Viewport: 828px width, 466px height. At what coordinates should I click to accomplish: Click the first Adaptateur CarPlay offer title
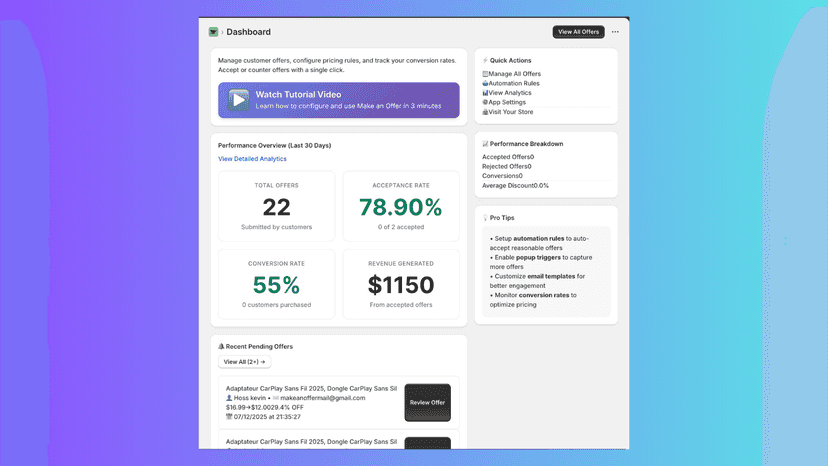click(x=311, y=388)
